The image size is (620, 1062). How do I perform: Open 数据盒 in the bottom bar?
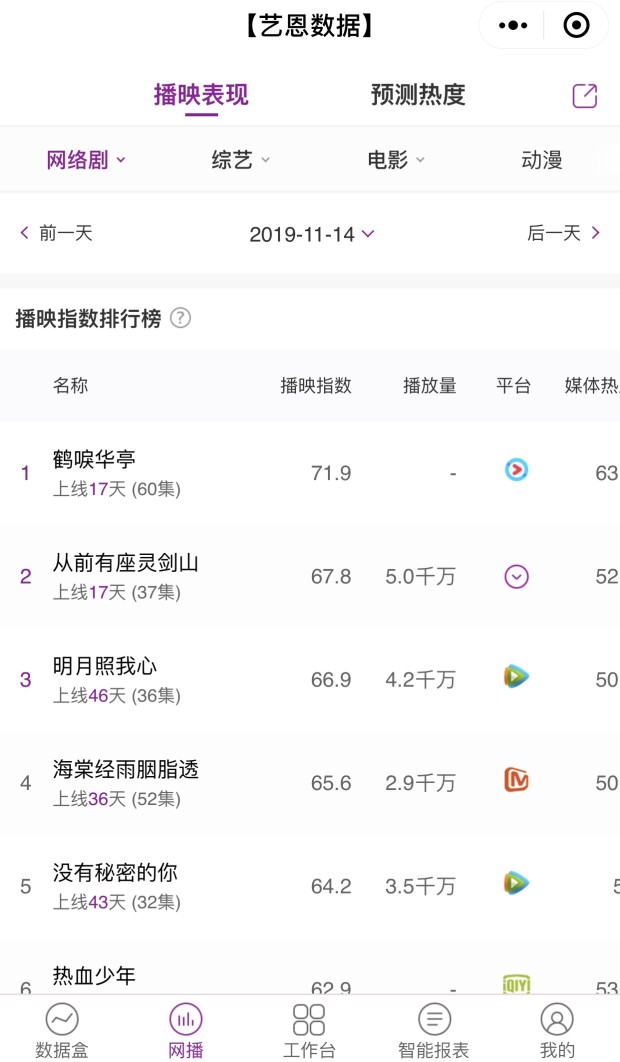coord(62,1030)
